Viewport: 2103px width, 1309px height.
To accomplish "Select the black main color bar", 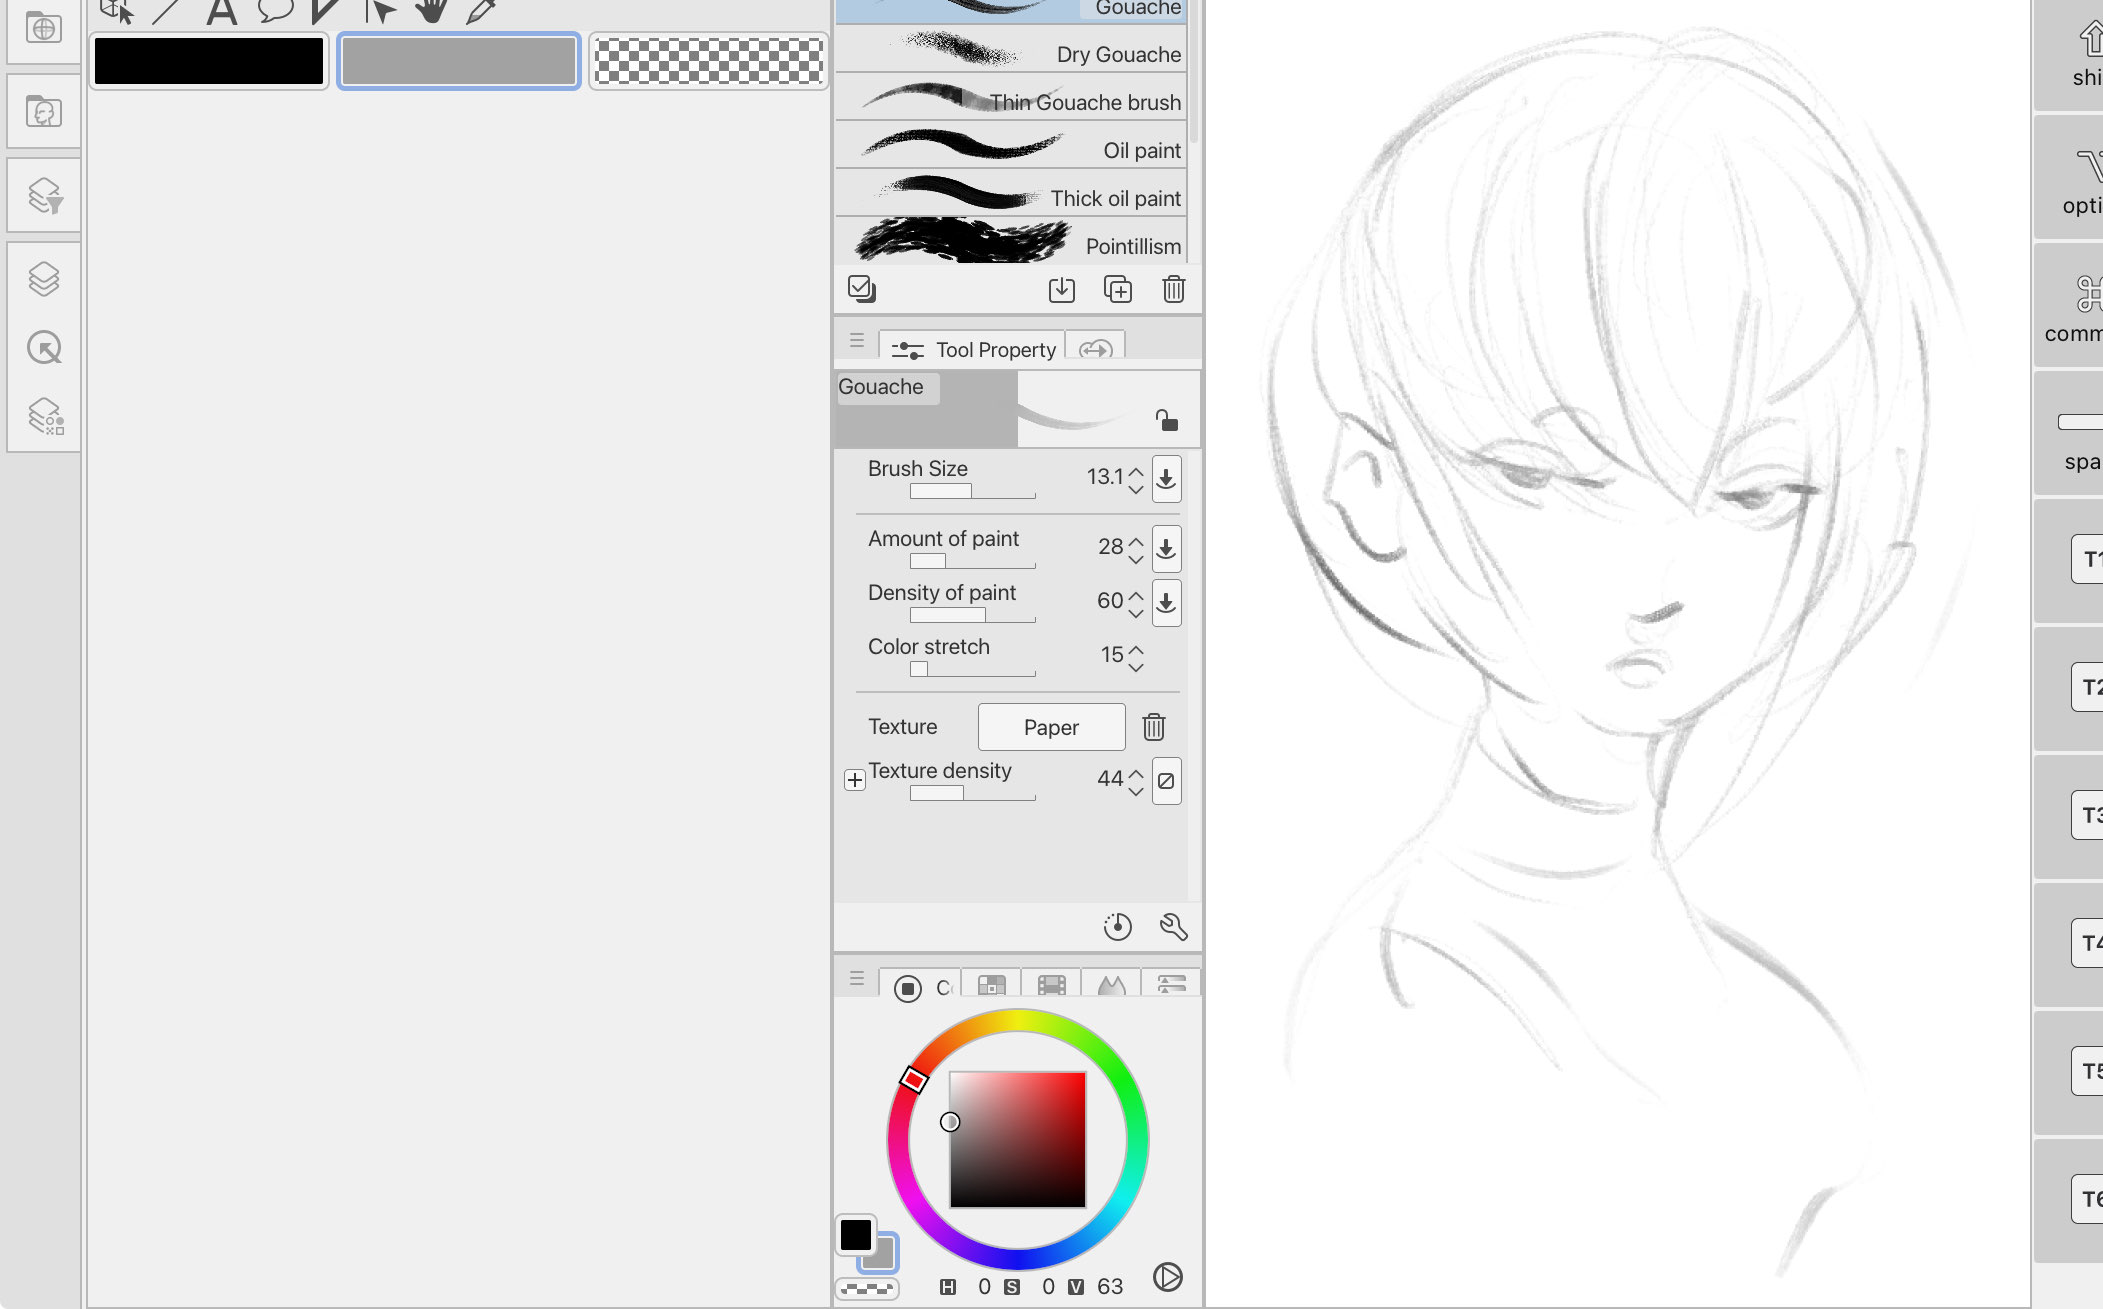I will 209,61.
